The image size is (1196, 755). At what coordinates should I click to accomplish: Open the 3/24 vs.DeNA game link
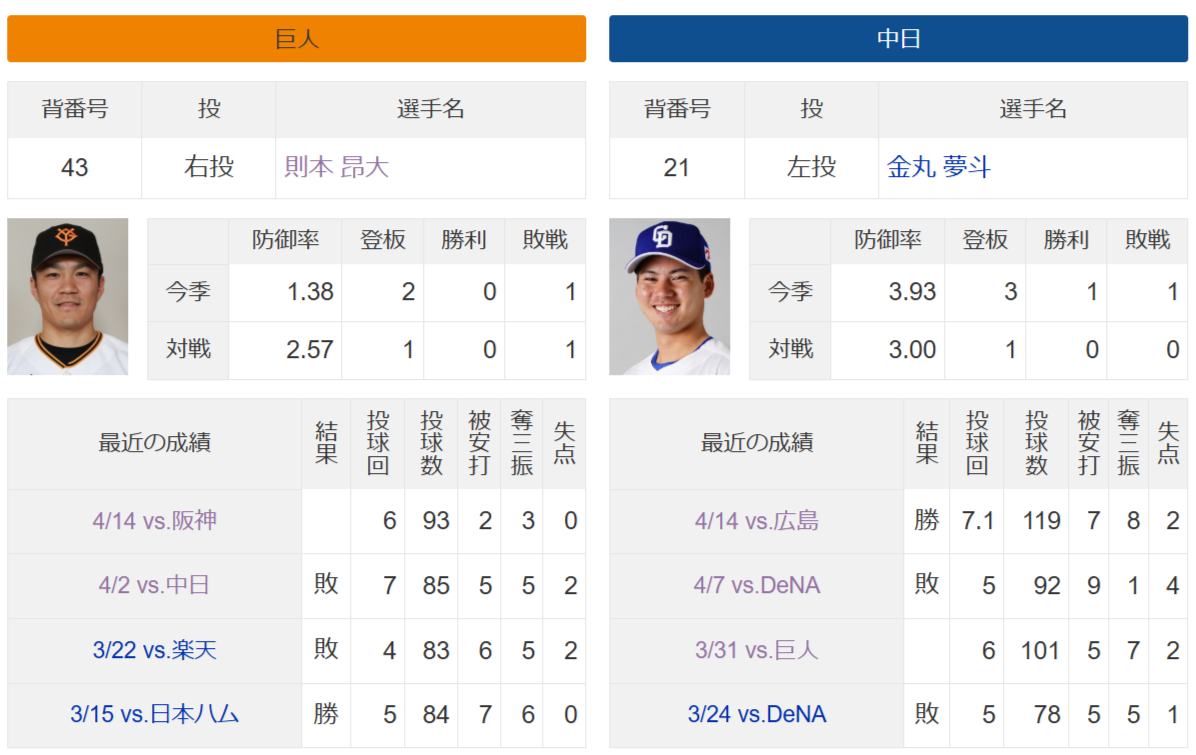tap(756, 715)
